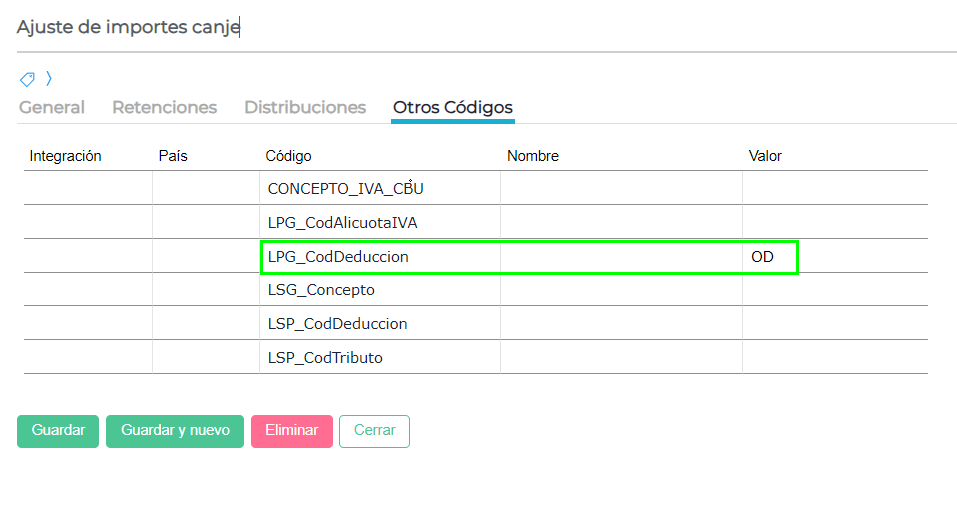Edit the Ajuste de importes canje title field
The width and height of the screenshot is (957, 510).
tap(300, 27)
